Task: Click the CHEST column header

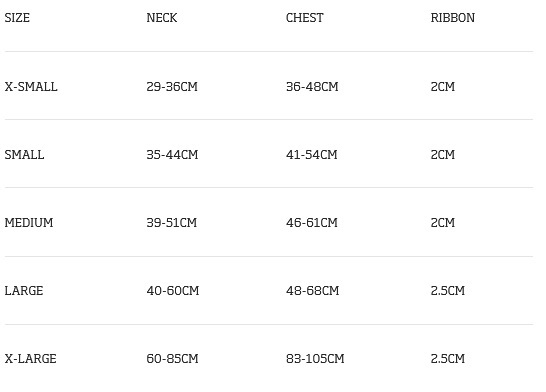Action: point(305,18)
